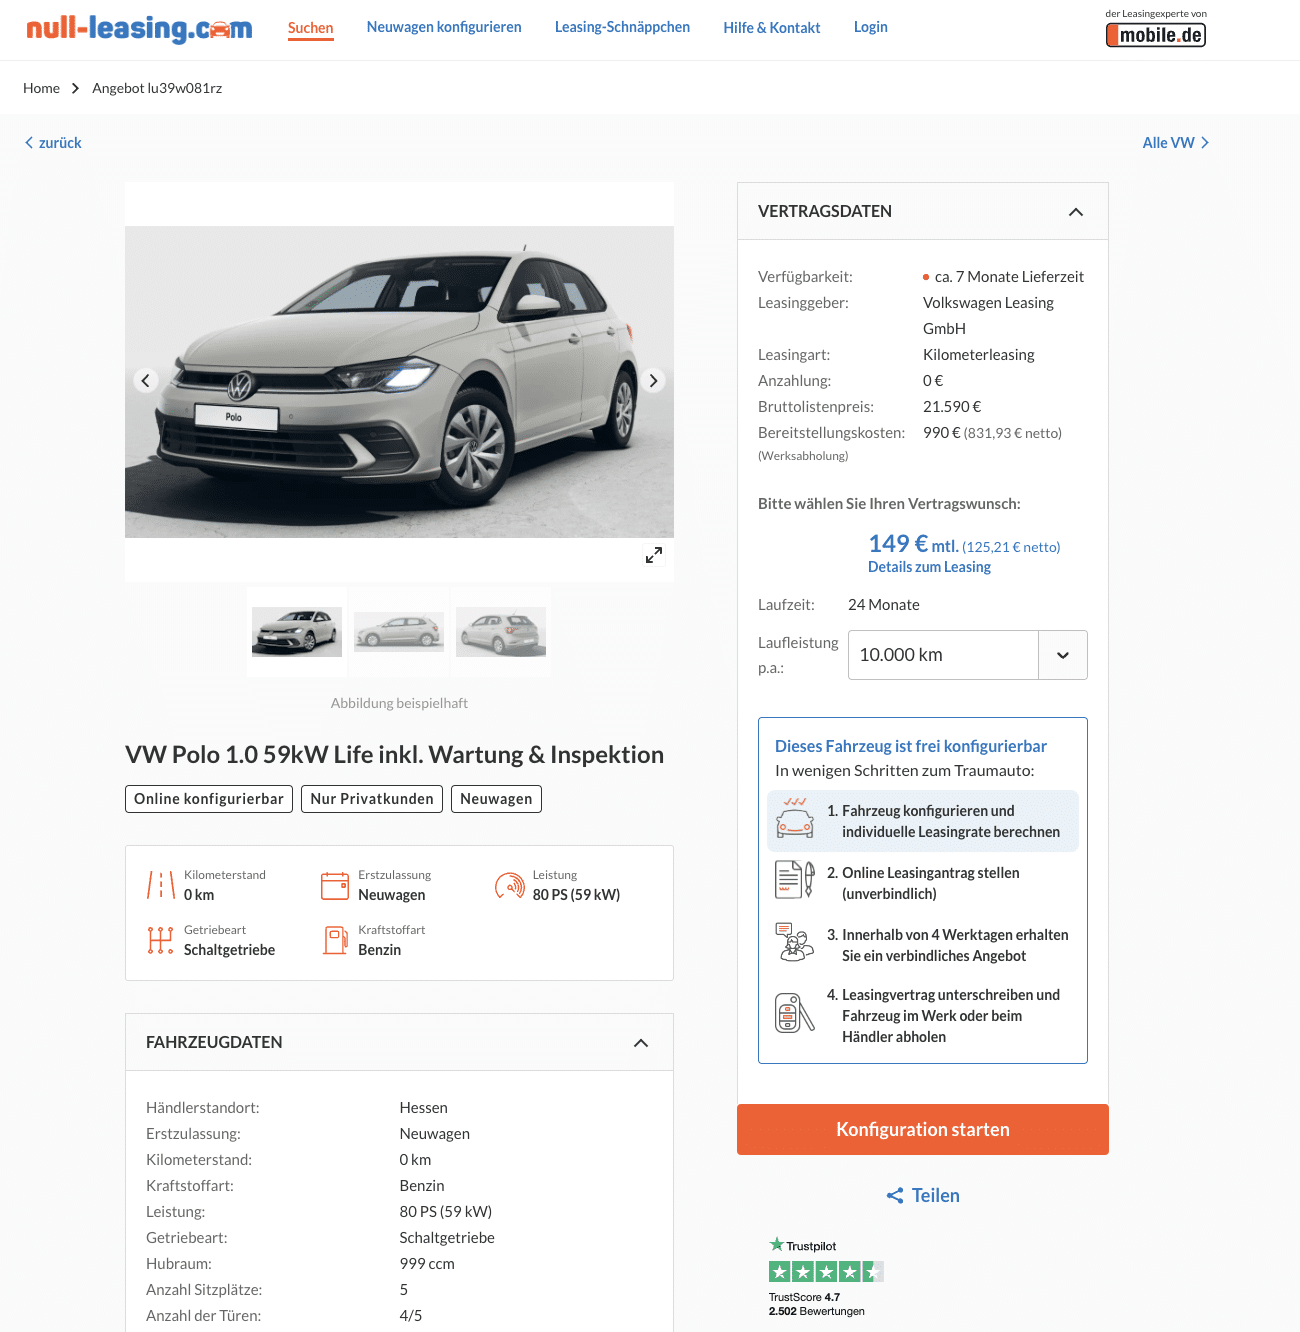The image size is (1300, 1332).
Task: Go to Leasing-Schnäppchen
Action: (x=622, y=27)
